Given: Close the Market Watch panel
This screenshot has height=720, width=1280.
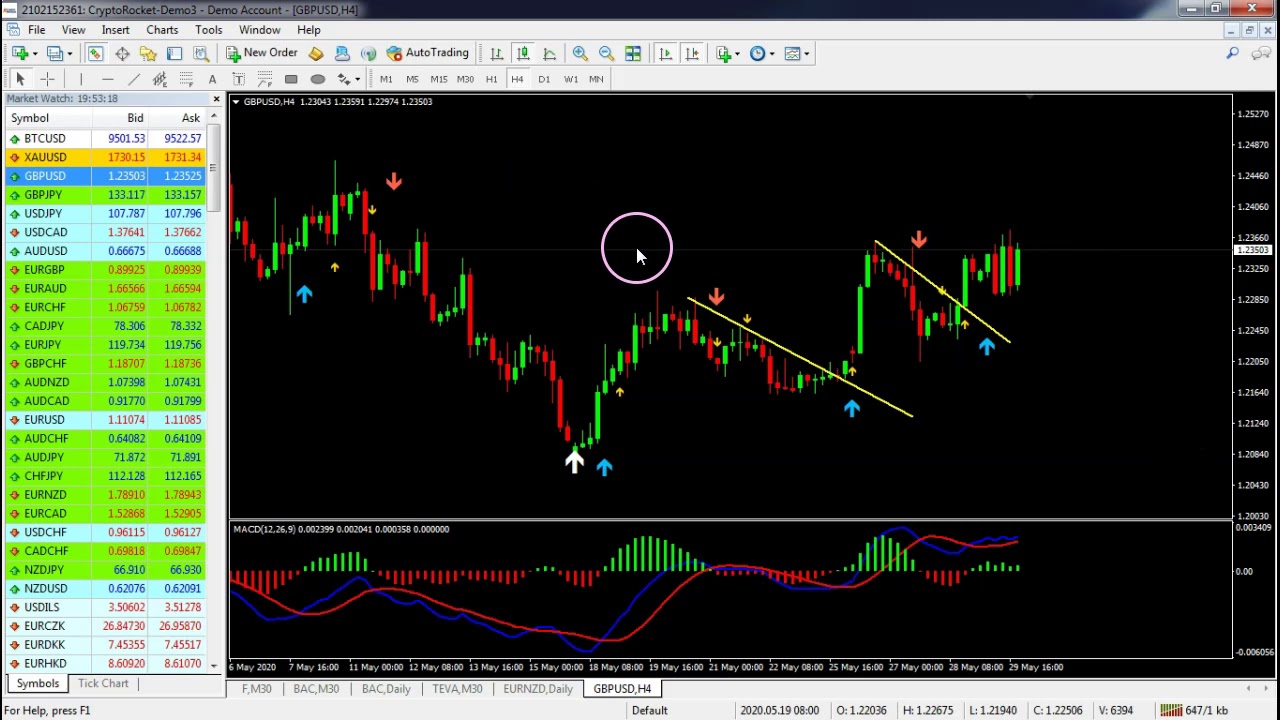Looking at the screenshot, I should pyautogui.click(x=216, y=98).
